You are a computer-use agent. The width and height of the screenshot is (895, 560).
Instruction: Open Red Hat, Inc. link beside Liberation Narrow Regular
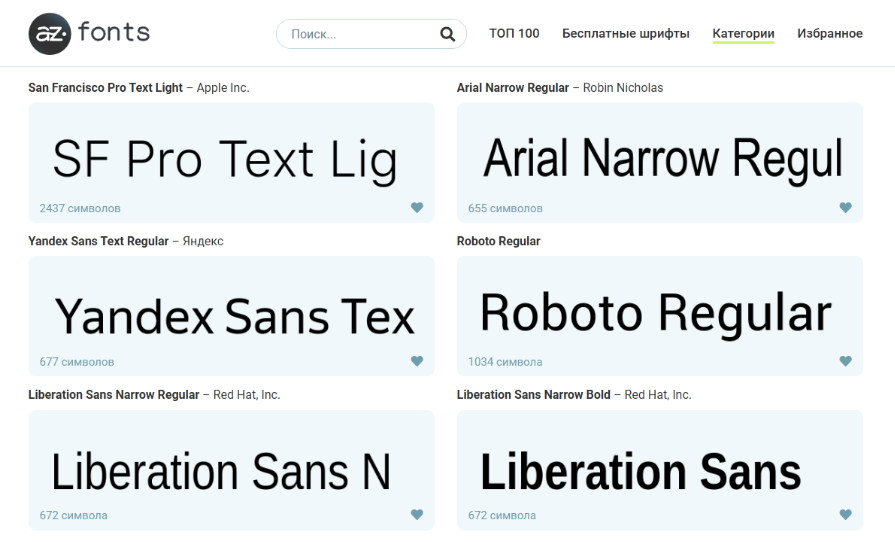[247, 395]
